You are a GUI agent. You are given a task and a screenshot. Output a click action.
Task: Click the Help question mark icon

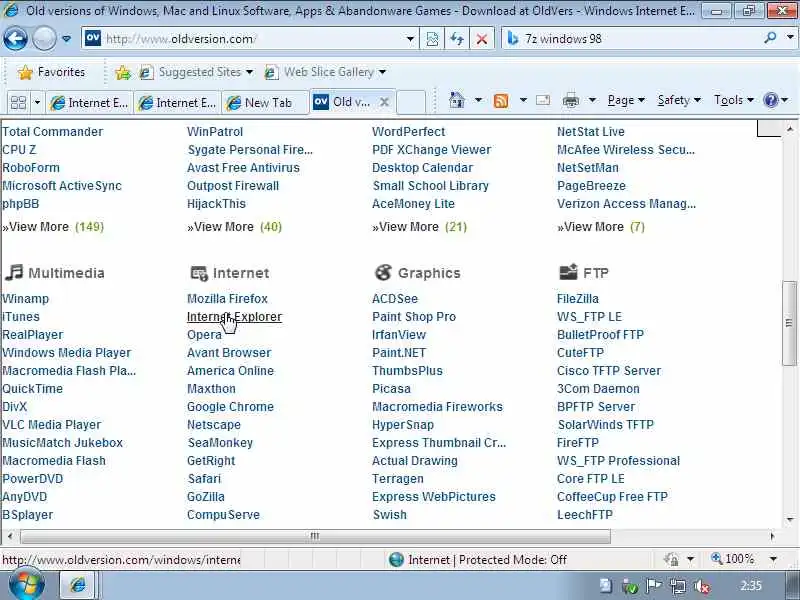coord(770,100)
